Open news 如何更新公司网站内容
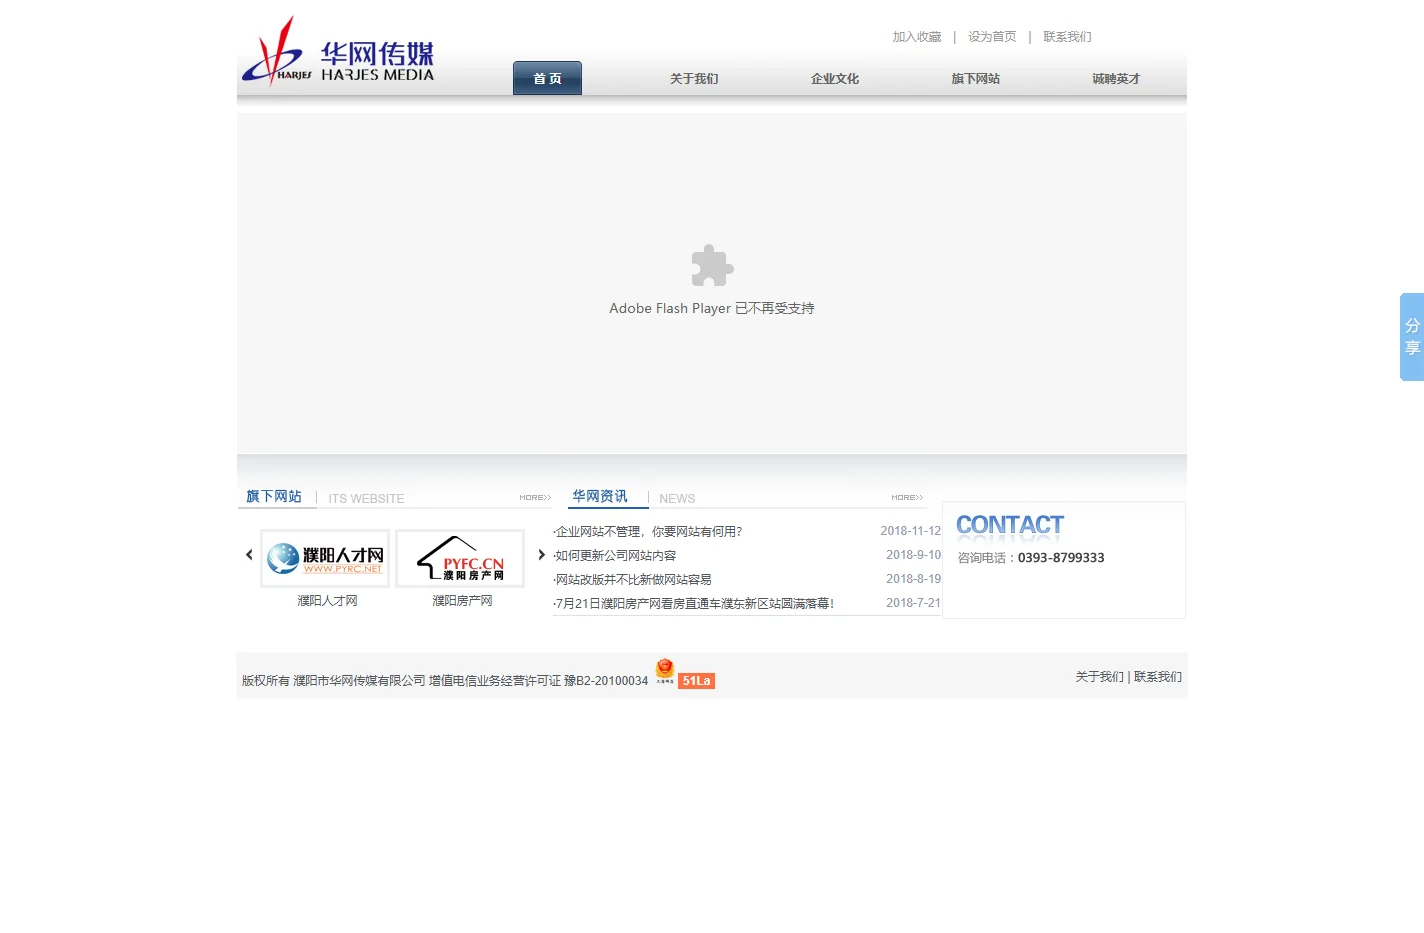This screenshot has height=933, width=1424. click(x=615, y=556)
